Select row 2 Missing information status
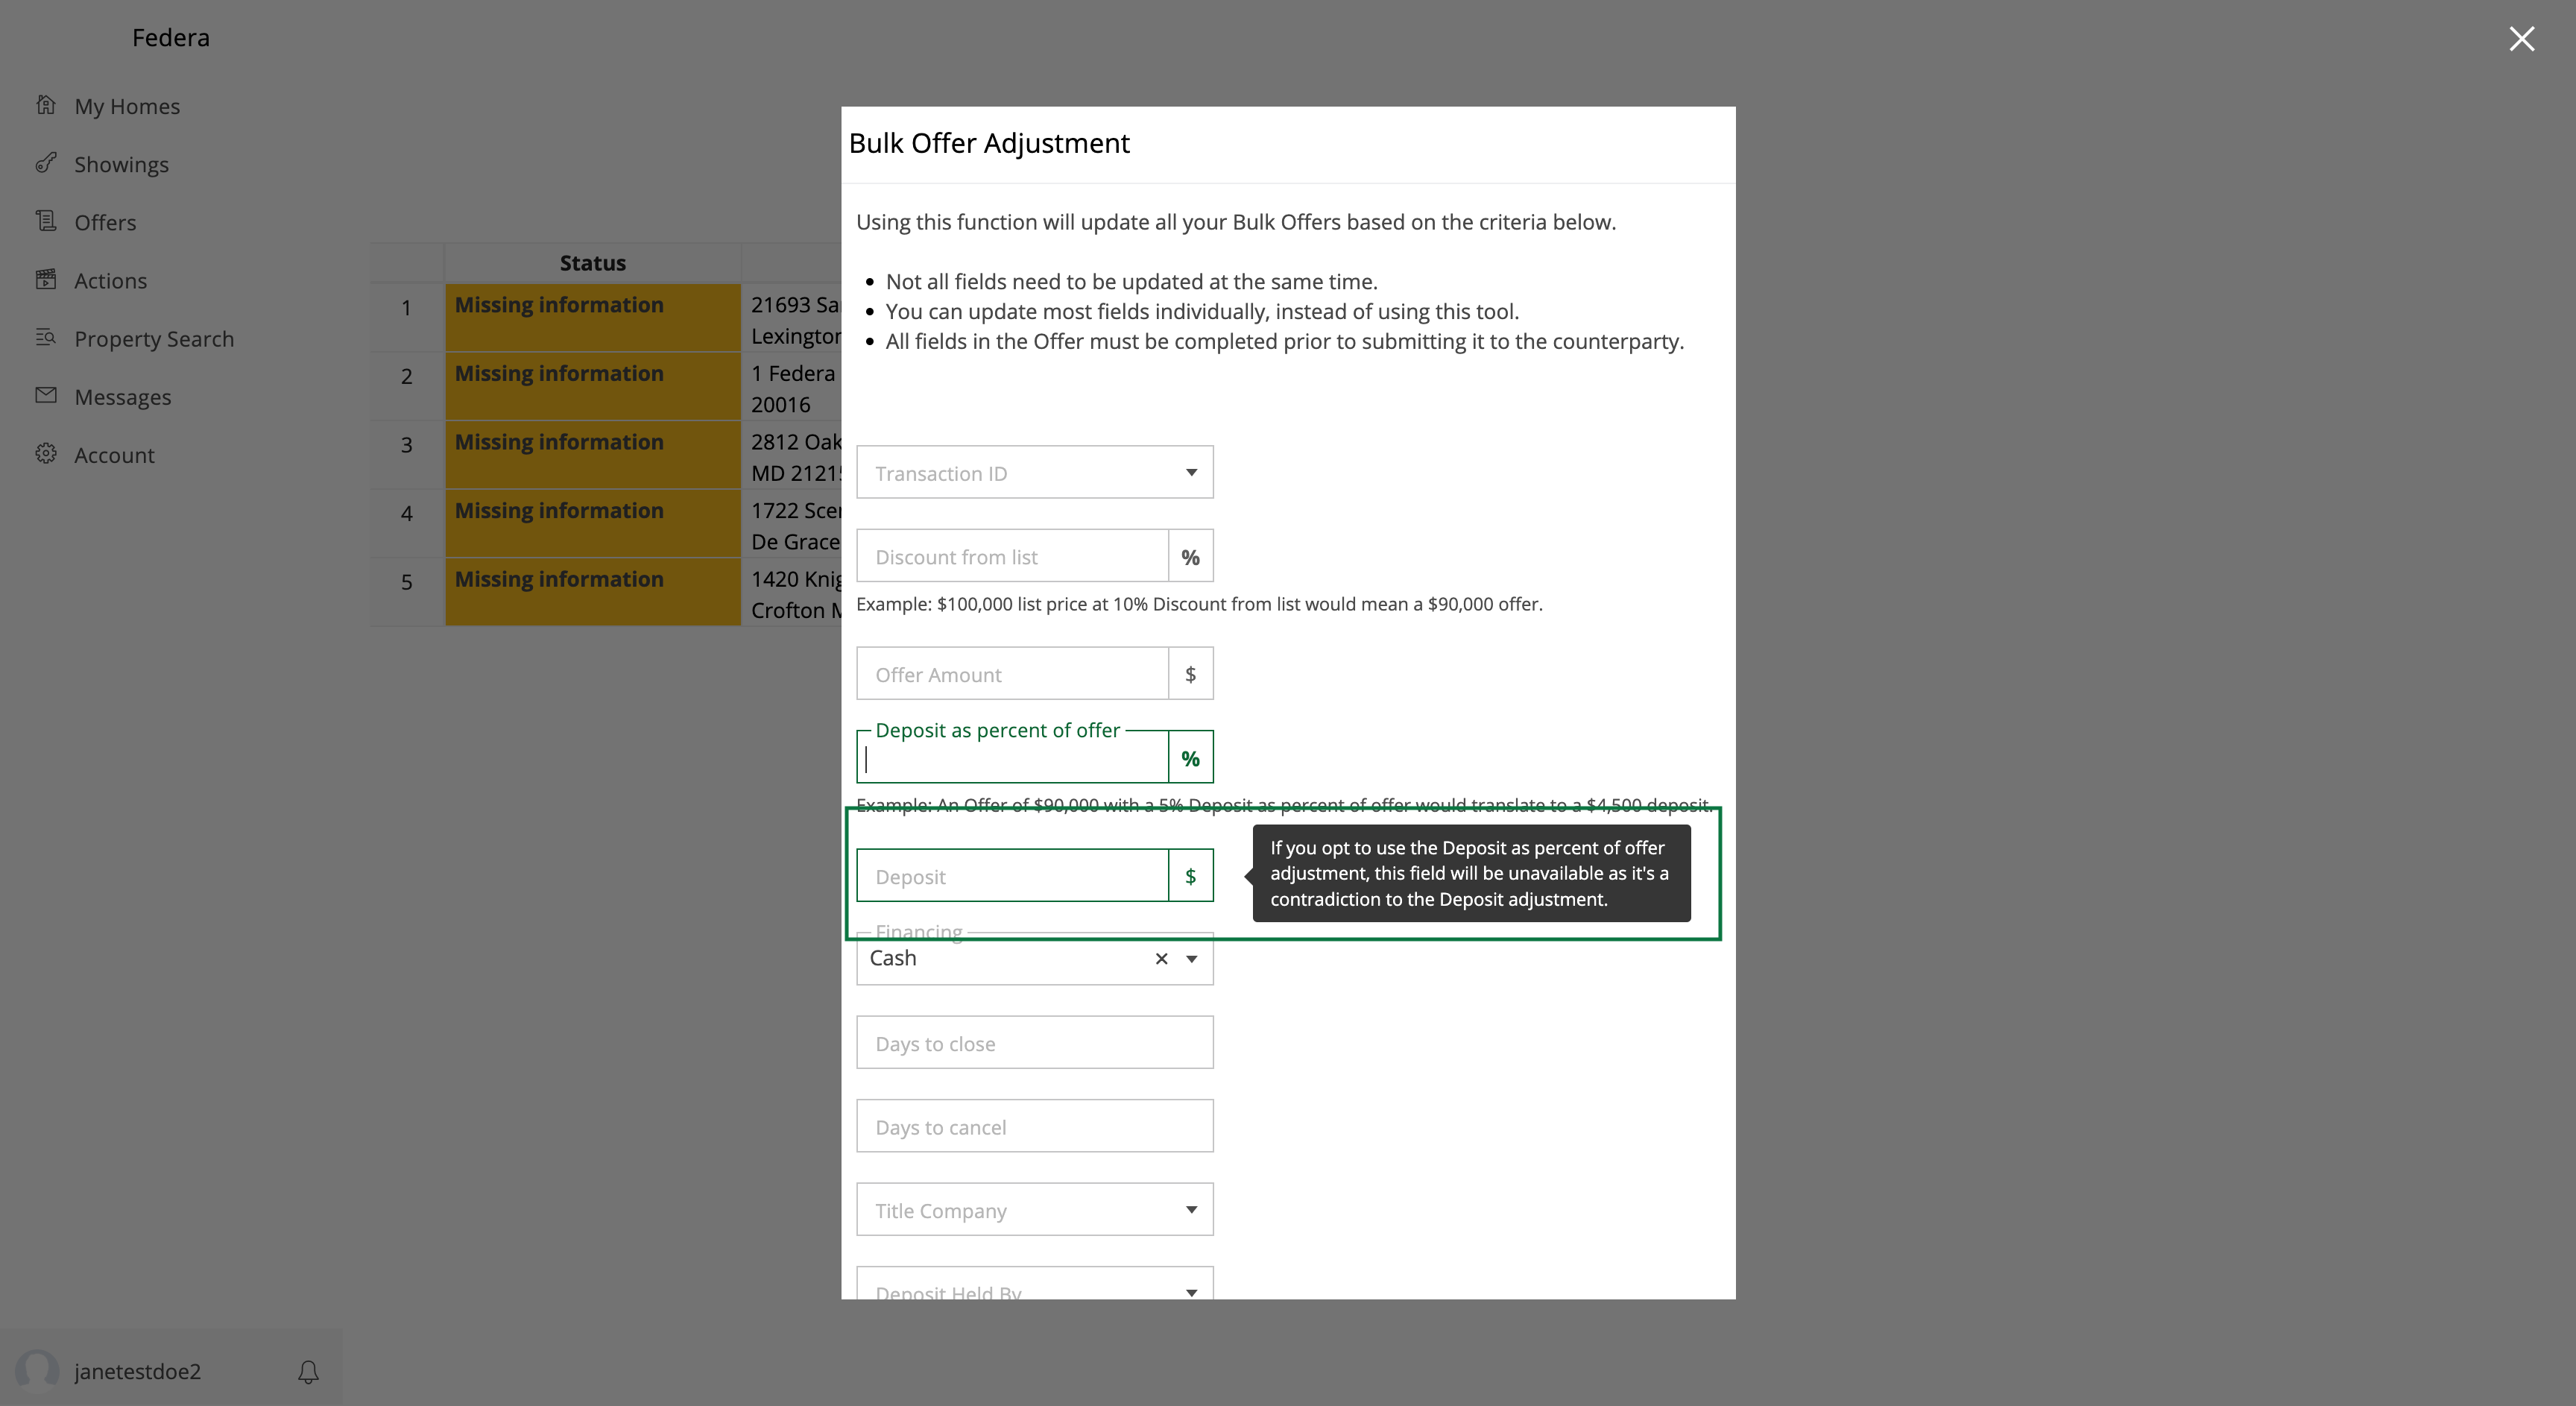 593,386
